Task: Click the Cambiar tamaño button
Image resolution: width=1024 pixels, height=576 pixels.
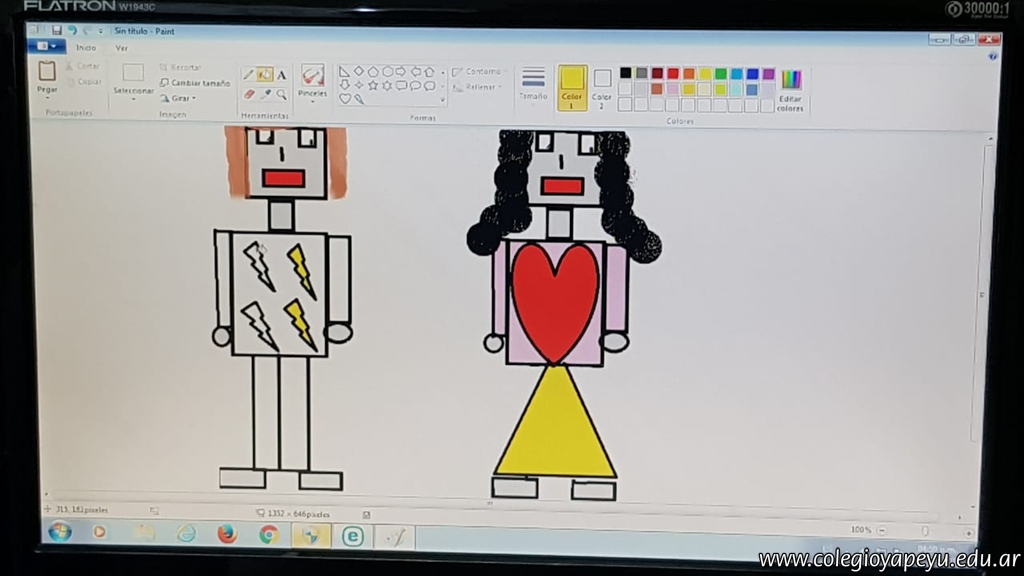Action: coord(194,83)
